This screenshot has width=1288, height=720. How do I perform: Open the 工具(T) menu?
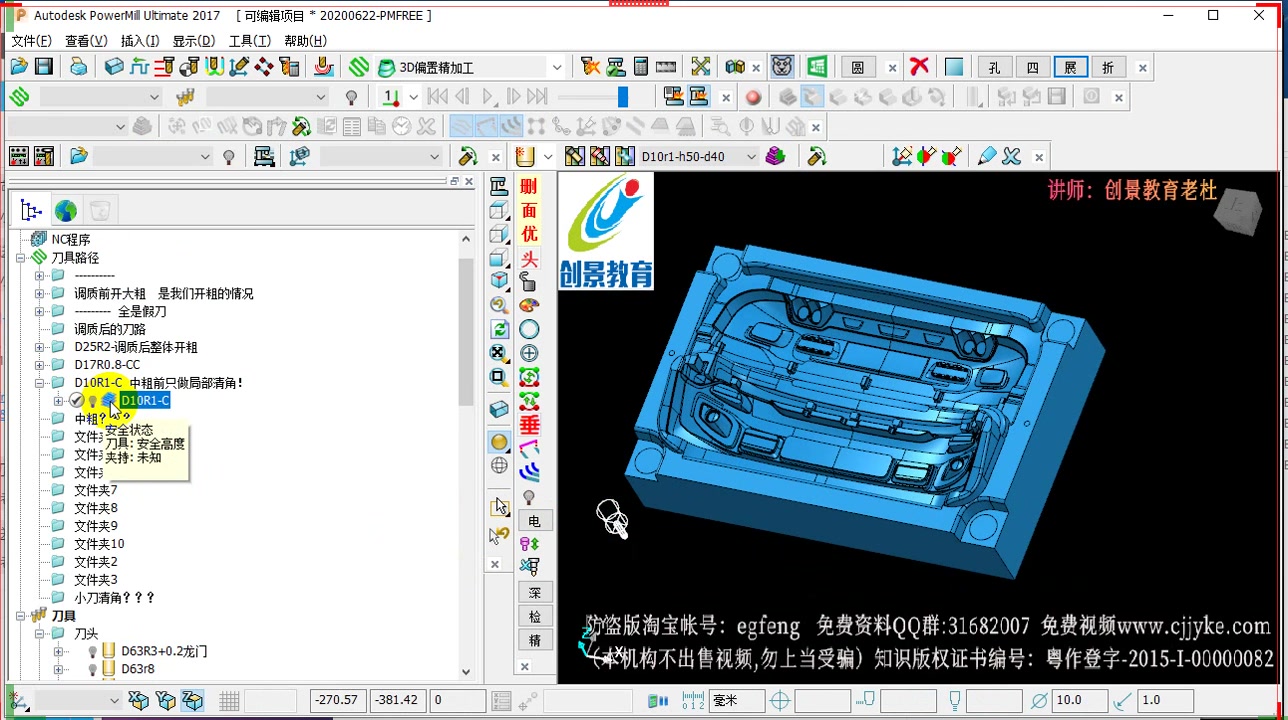tap(249, 41)
